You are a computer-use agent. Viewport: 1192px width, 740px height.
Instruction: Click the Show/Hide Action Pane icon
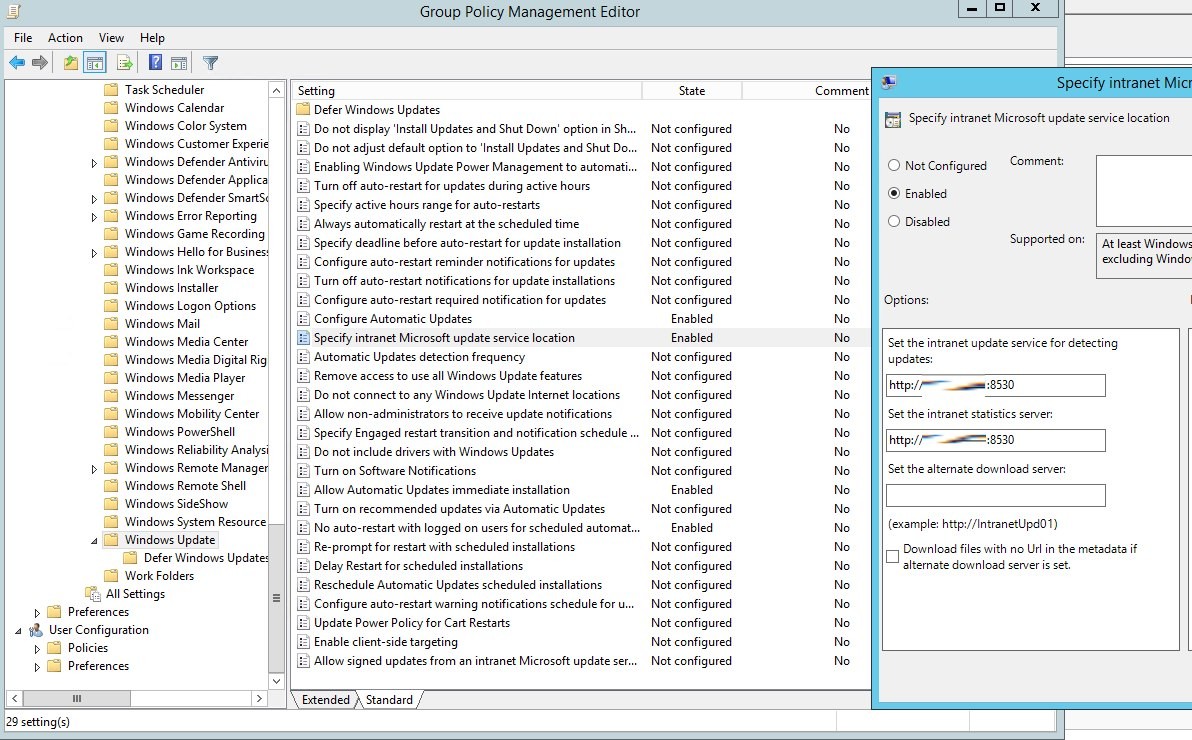coord(179,63)
